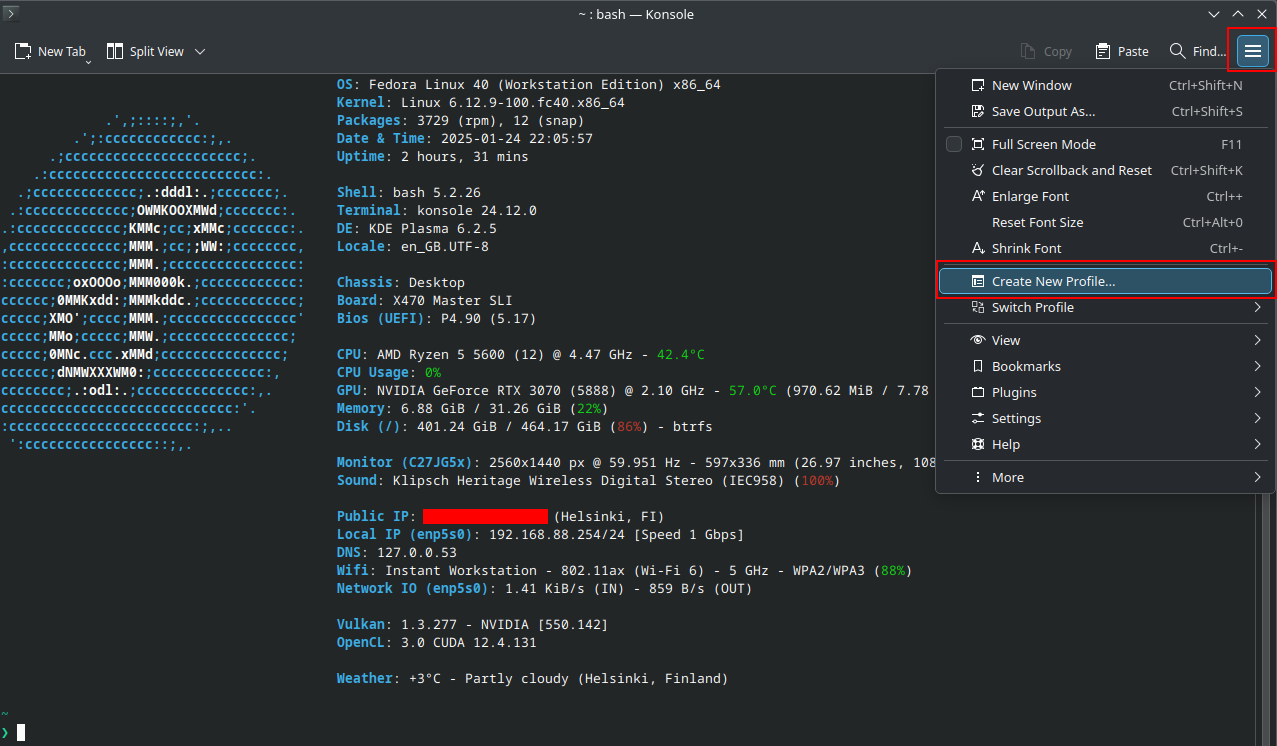Viewport: 1277px width, 746px height.
Task: Click the Shrink Font icon
Action: coord(978,248)
